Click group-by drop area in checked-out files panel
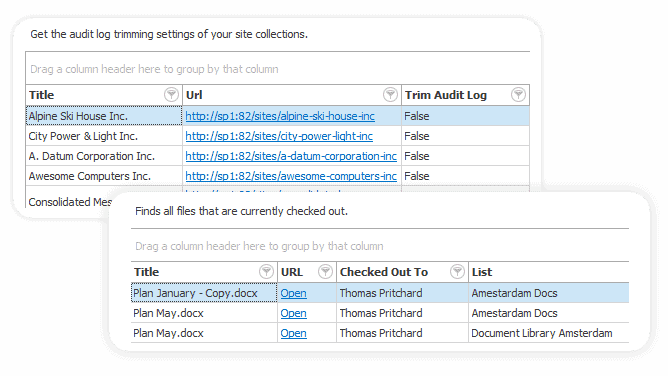 point(380,246)
